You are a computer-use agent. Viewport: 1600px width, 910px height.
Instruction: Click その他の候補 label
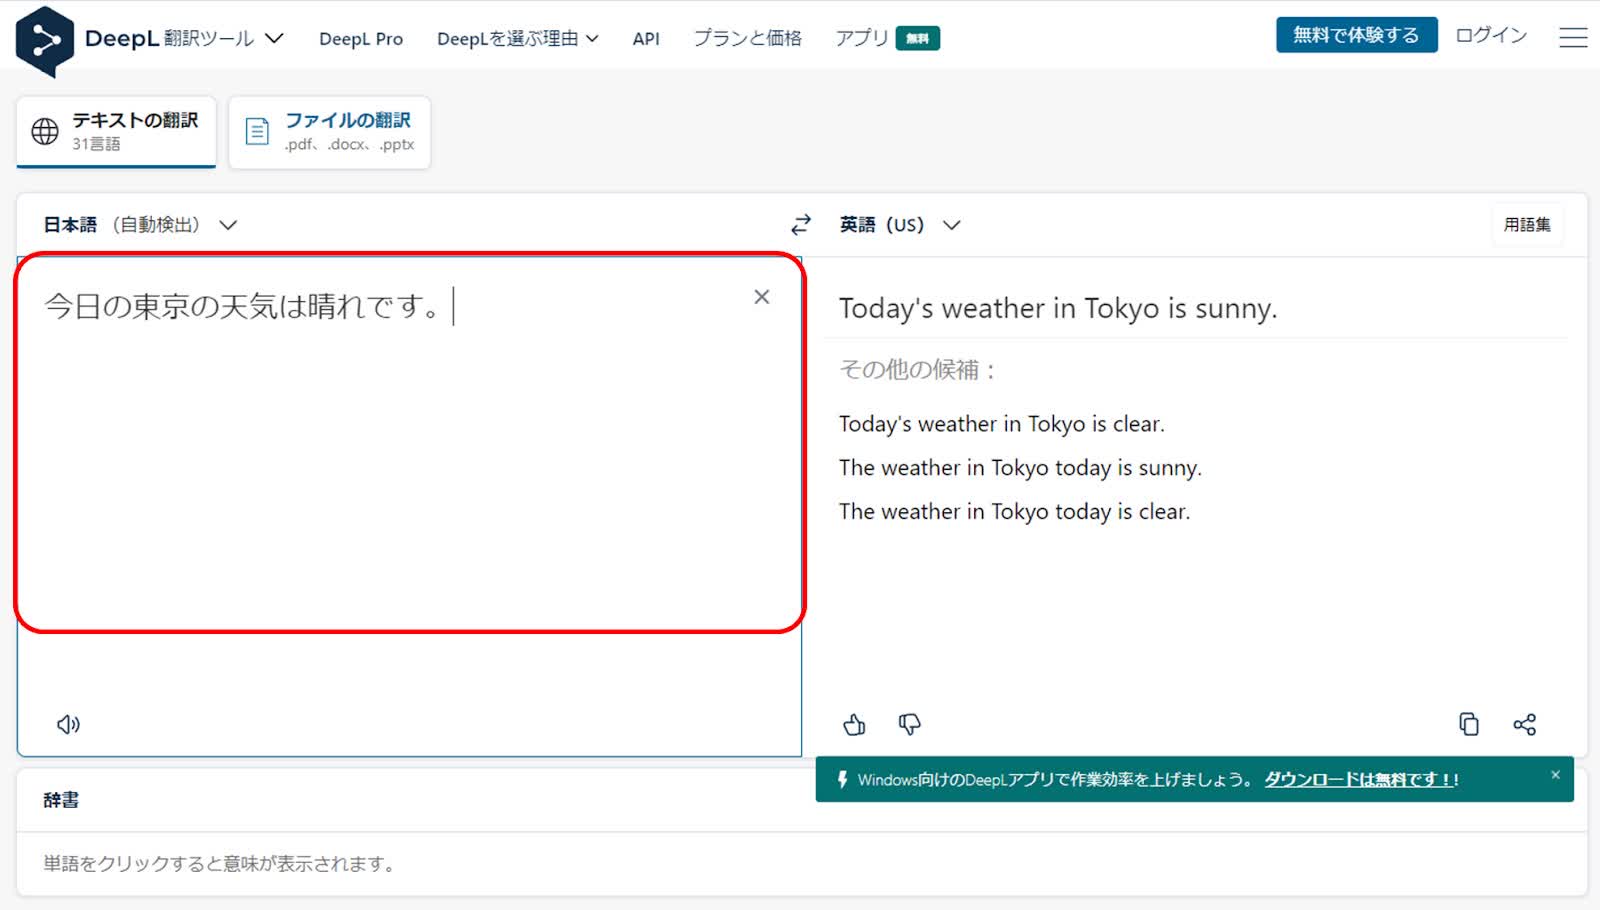[917, 370]
